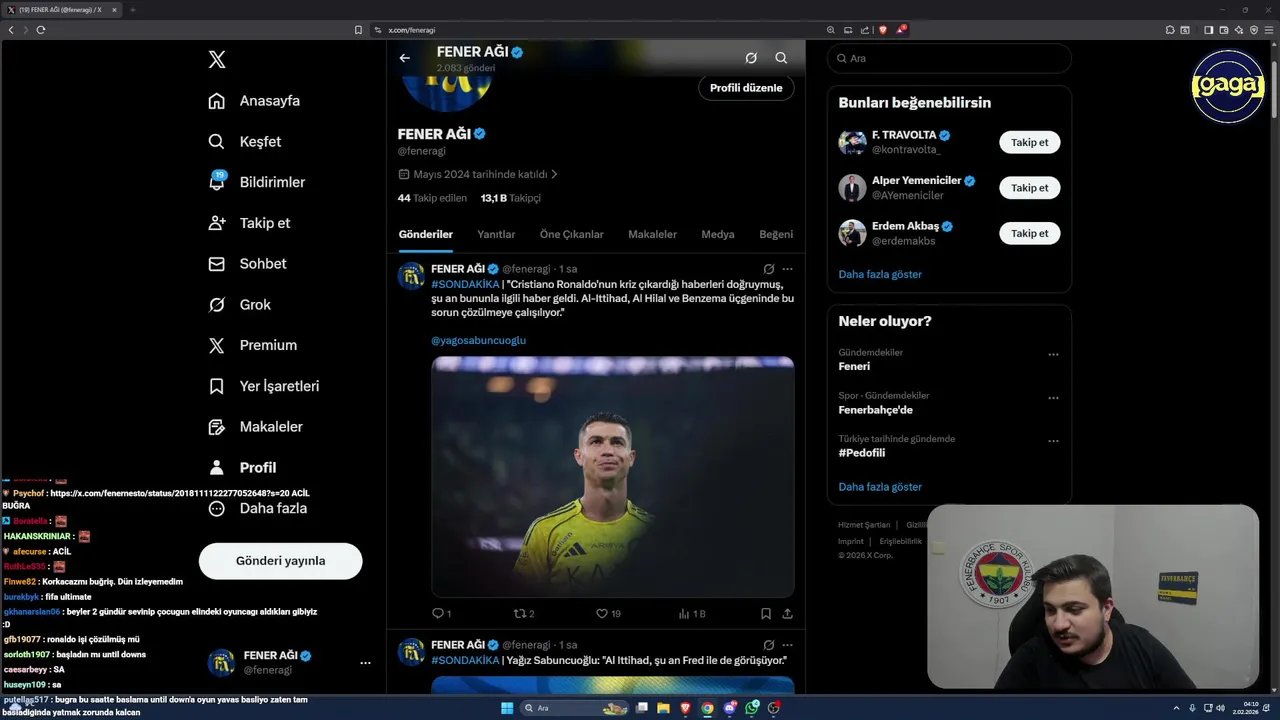Switch to Makaleler profile tab
The image size is (1280, 720).
point(652,234)
